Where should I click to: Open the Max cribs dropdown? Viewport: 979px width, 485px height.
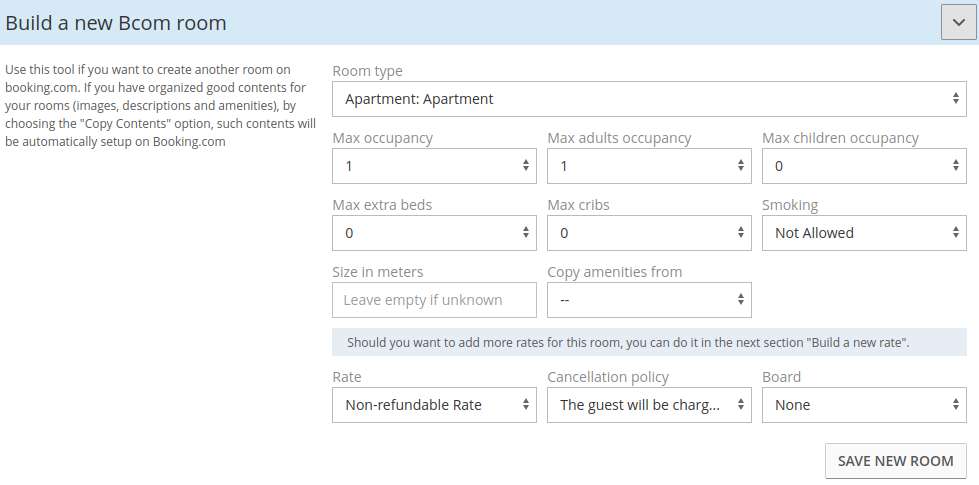pos(649,233)
